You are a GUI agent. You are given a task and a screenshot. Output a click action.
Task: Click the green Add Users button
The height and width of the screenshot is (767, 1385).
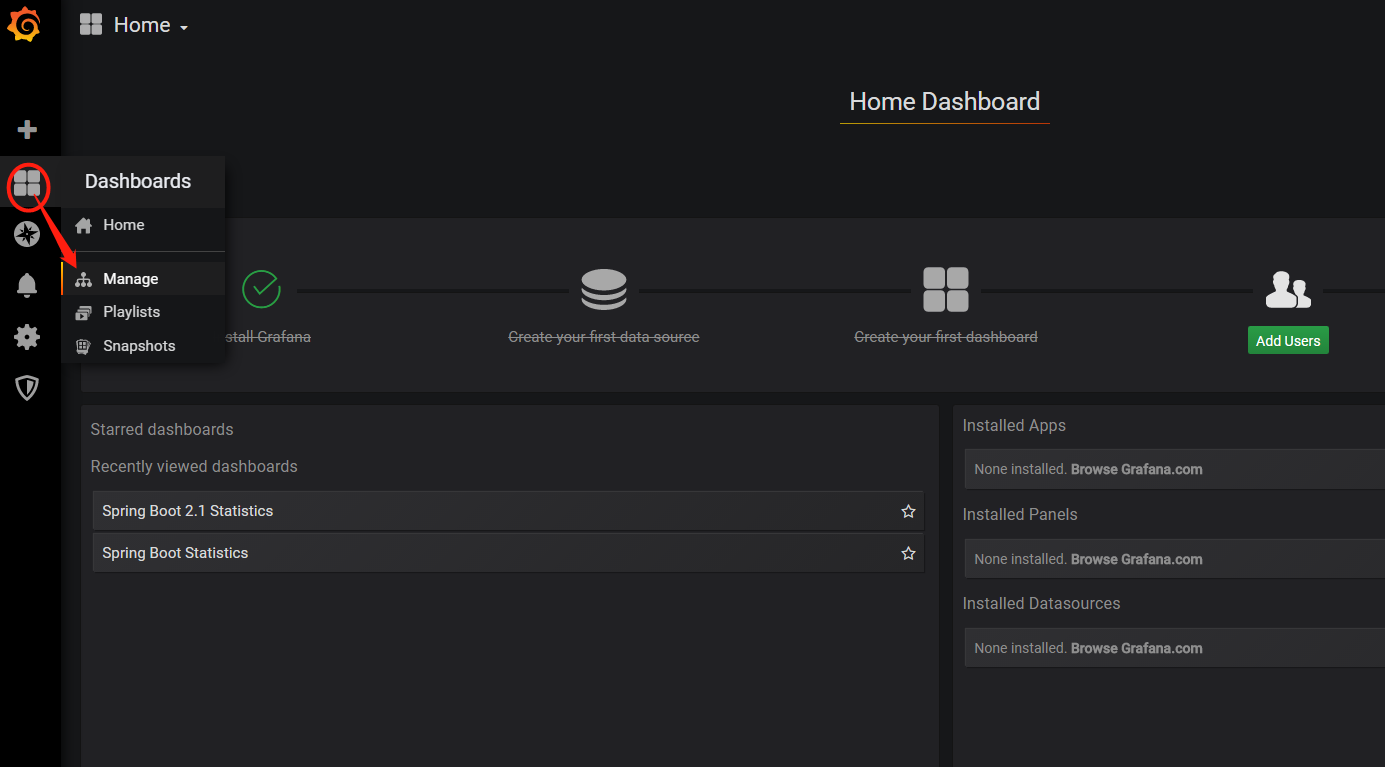coord(1288,340)
